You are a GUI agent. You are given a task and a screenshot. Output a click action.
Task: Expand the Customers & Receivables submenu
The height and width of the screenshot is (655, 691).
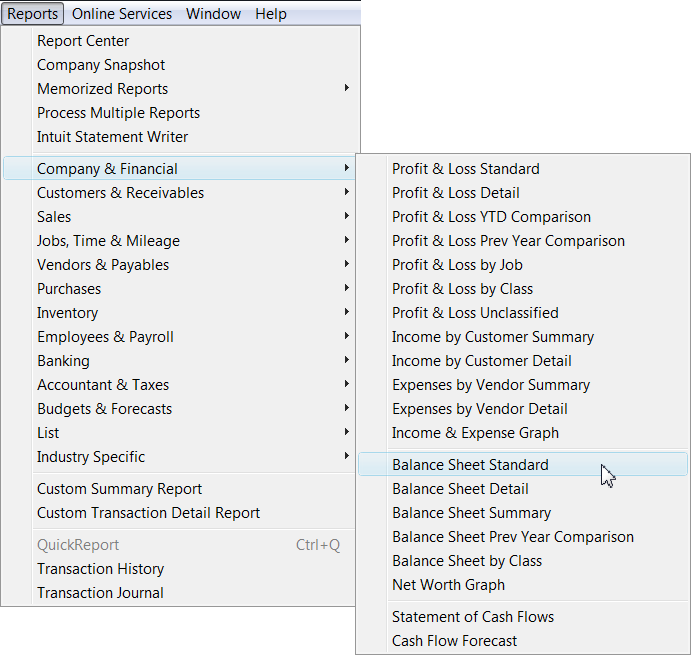point(120,193)
